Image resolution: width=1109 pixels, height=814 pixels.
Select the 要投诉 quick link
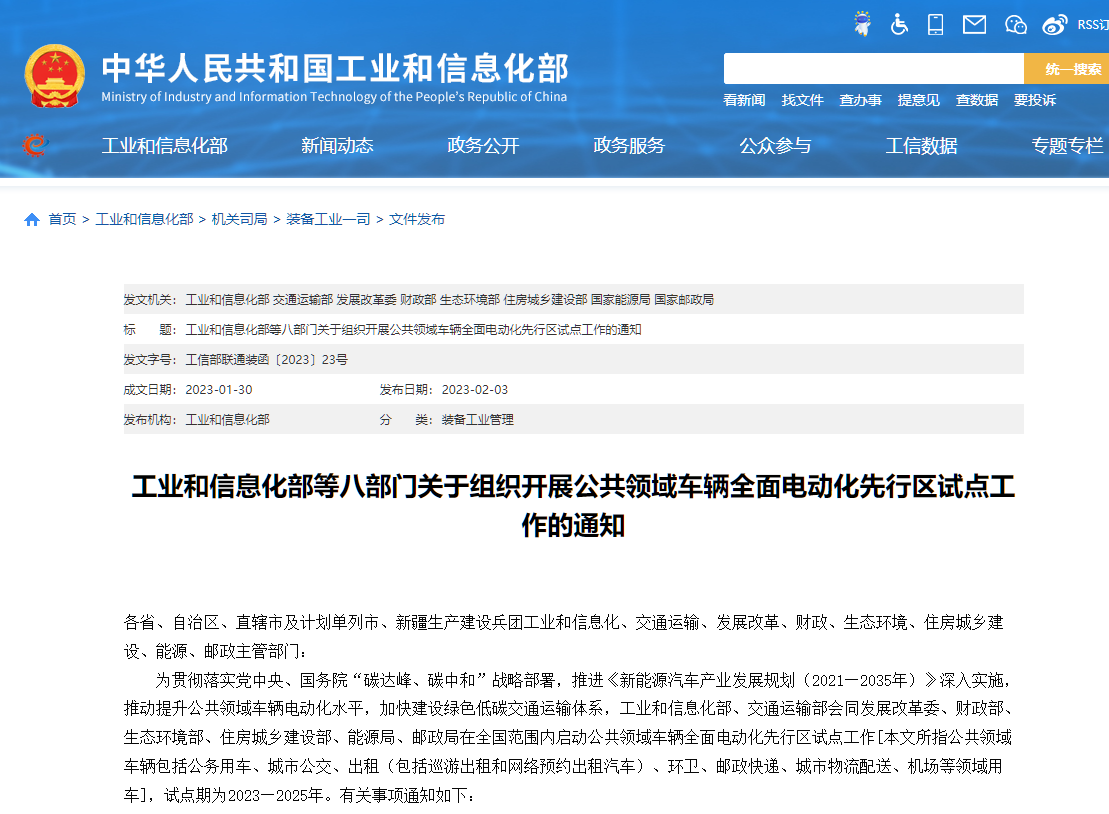click(1035, 100)
